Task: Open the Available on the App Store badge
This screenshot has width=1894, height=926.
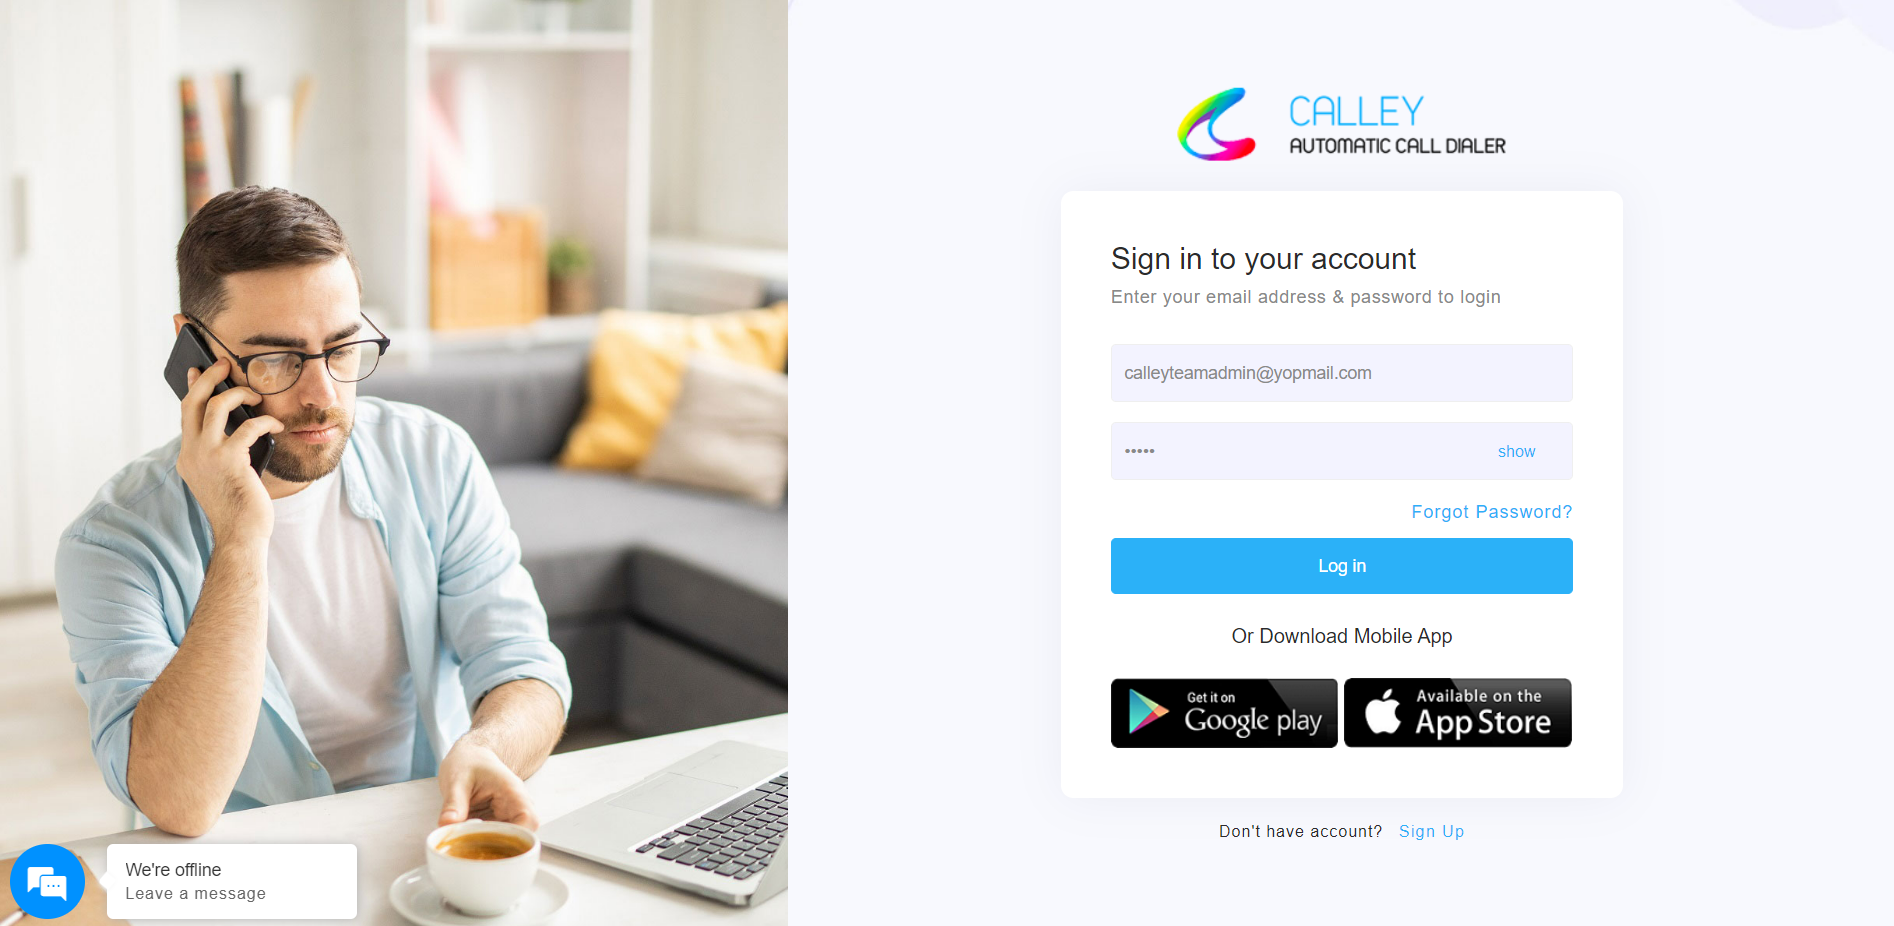Action: [1458, 713]
